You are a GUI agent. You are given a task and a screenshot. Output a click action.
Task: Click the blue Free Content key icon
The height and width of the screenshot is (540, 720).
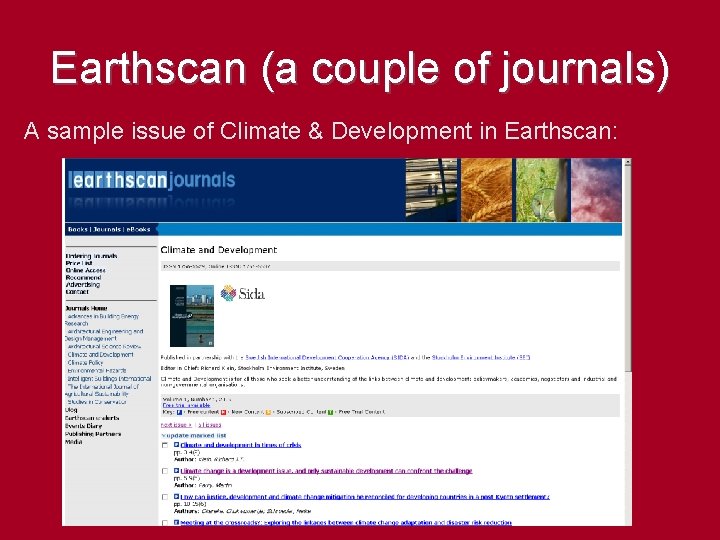180,412
